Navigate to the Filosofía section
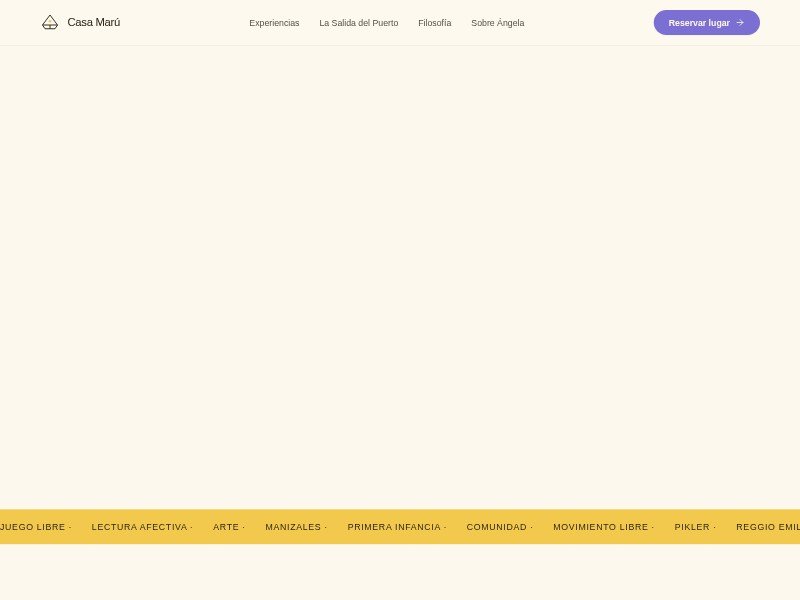 434,23
